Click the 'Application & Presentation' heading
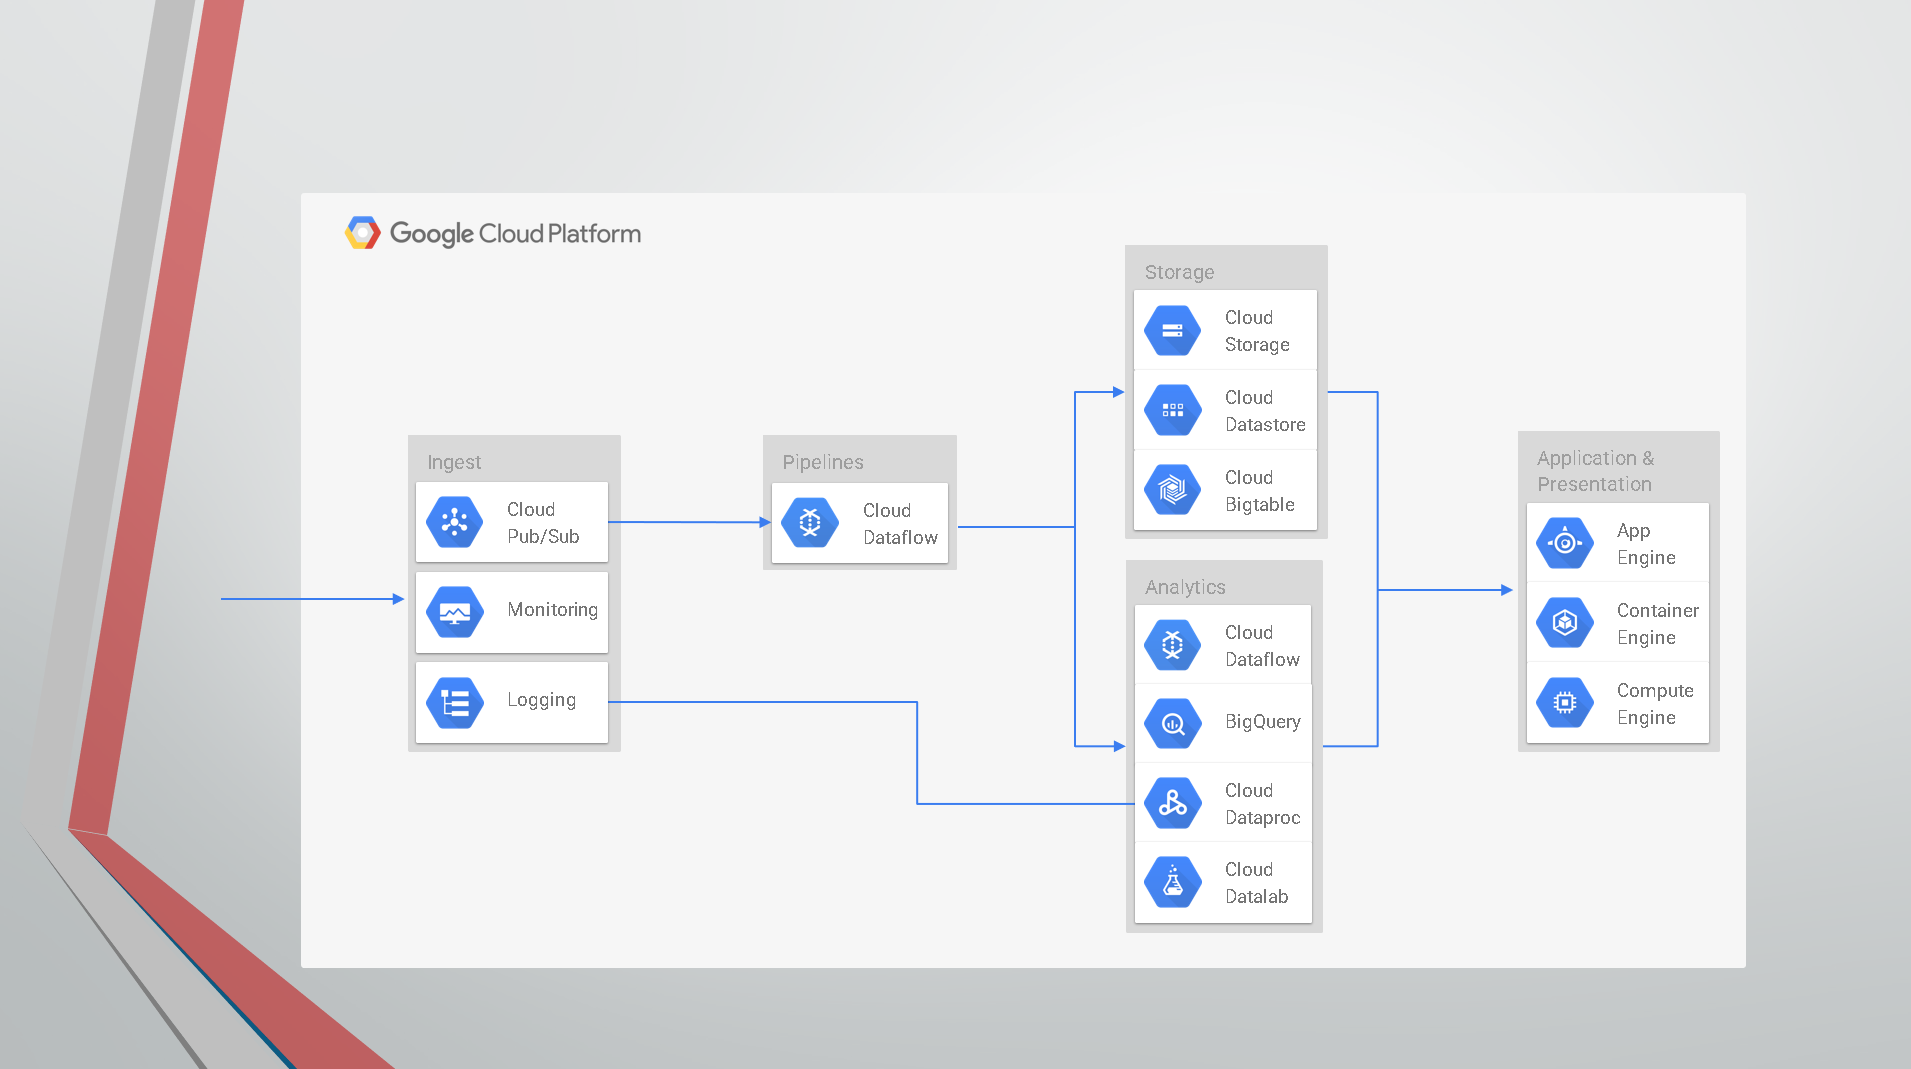Screen dimensions: 1911x1069 1596,471
